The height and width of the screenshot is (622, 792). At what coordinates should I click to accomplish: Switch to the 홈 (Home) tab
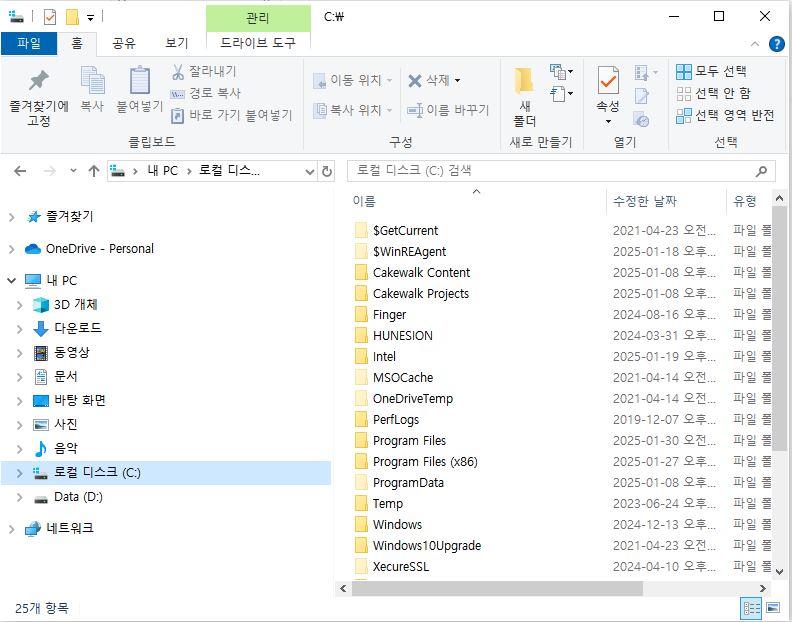click(77, 43)
